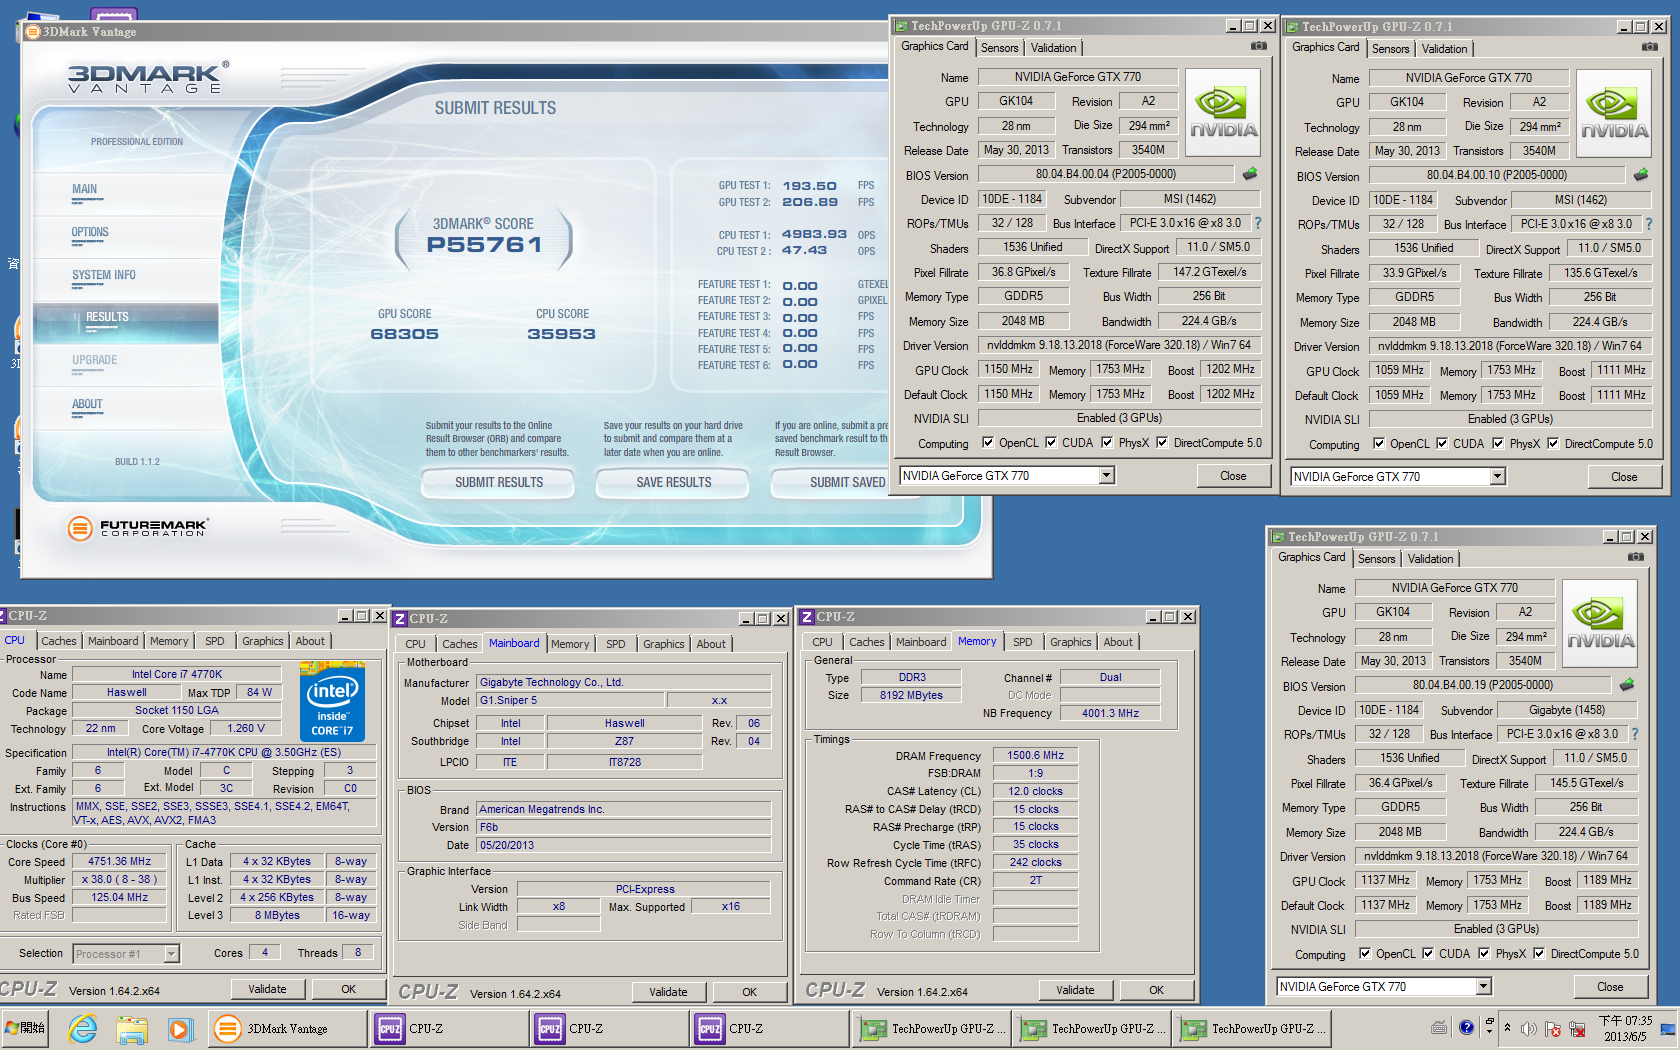Click the 3DMark score P55761
This screenshot has height=1050, width=1680.
(x=484, y=245)
